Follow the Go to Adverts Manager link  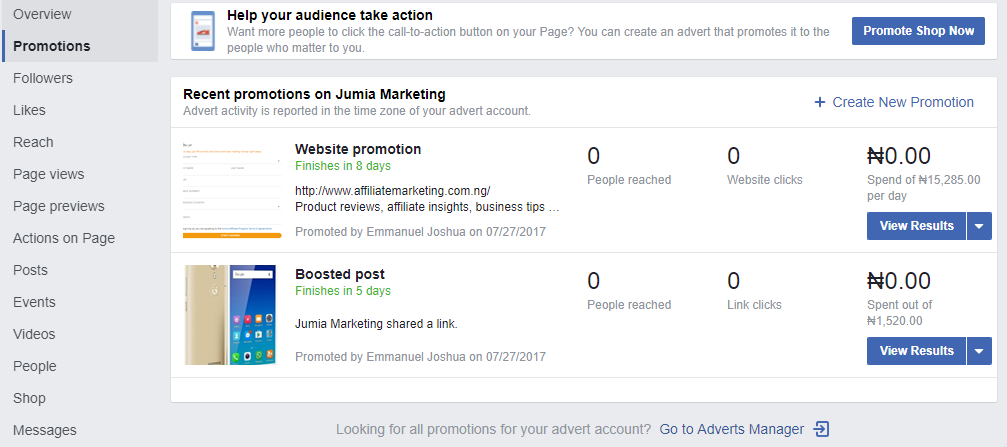tap(731, 429)
